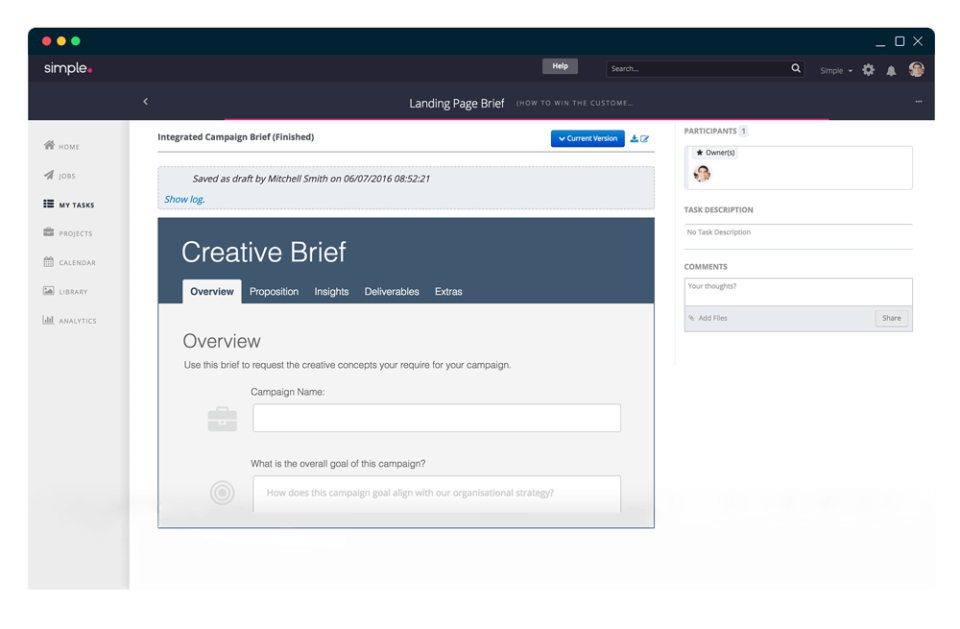Switch to the Overview tab

[212, 292]
